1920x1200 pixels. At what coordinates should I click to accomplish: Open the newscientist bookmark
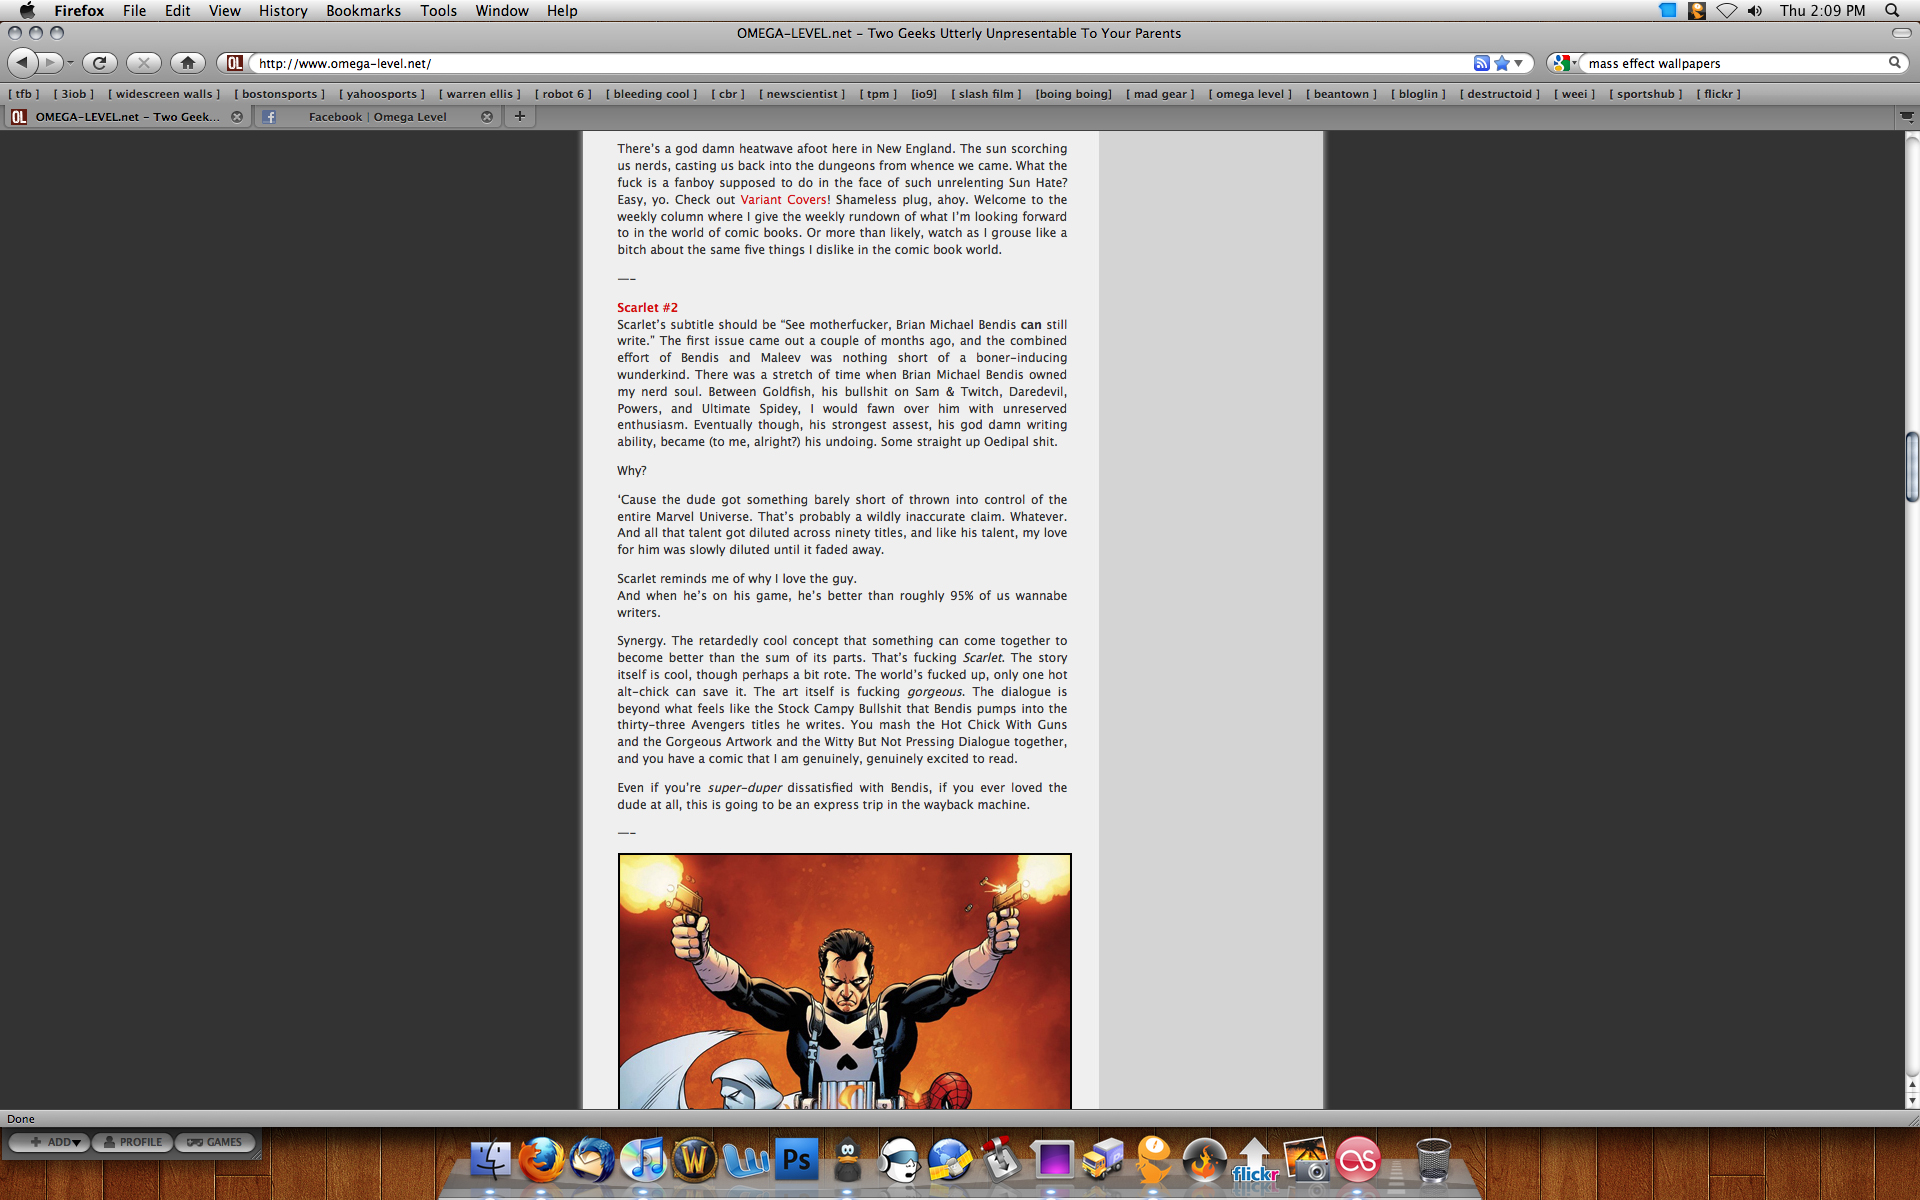802,94
